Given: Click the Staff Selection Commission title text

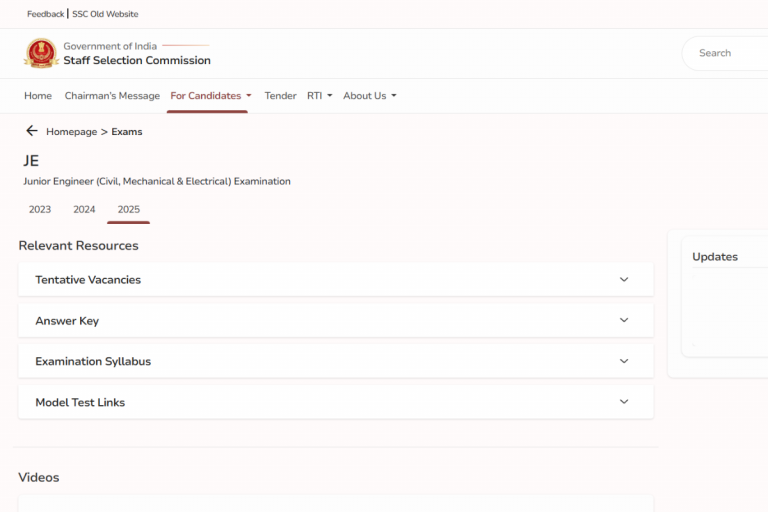Looking at the screenshot, I should point(137,60).
